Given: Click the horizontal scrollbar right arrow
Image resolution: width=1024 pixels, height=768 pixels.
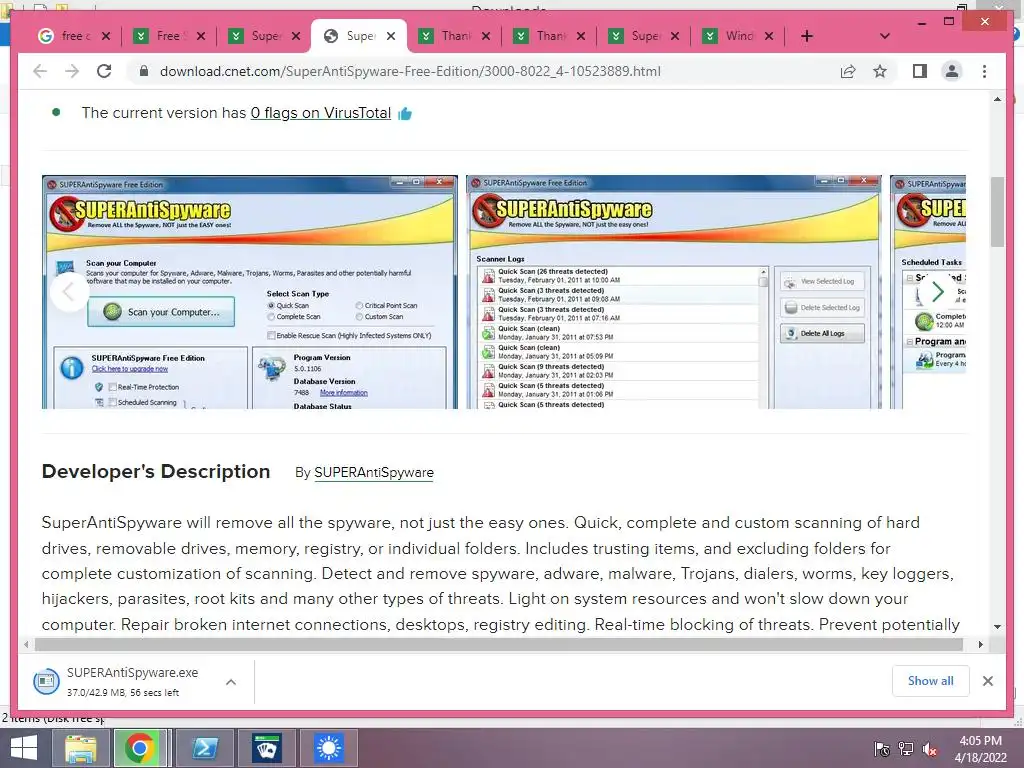Looking at the screenshot, I should point(980,645).
